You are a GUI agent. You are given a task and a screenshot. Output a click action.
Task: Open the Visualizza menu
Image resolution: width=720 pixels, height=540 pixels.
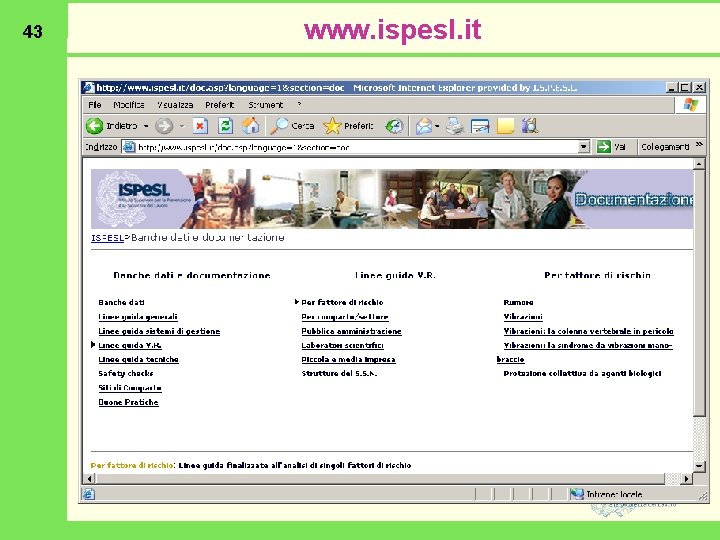(175, 105)
